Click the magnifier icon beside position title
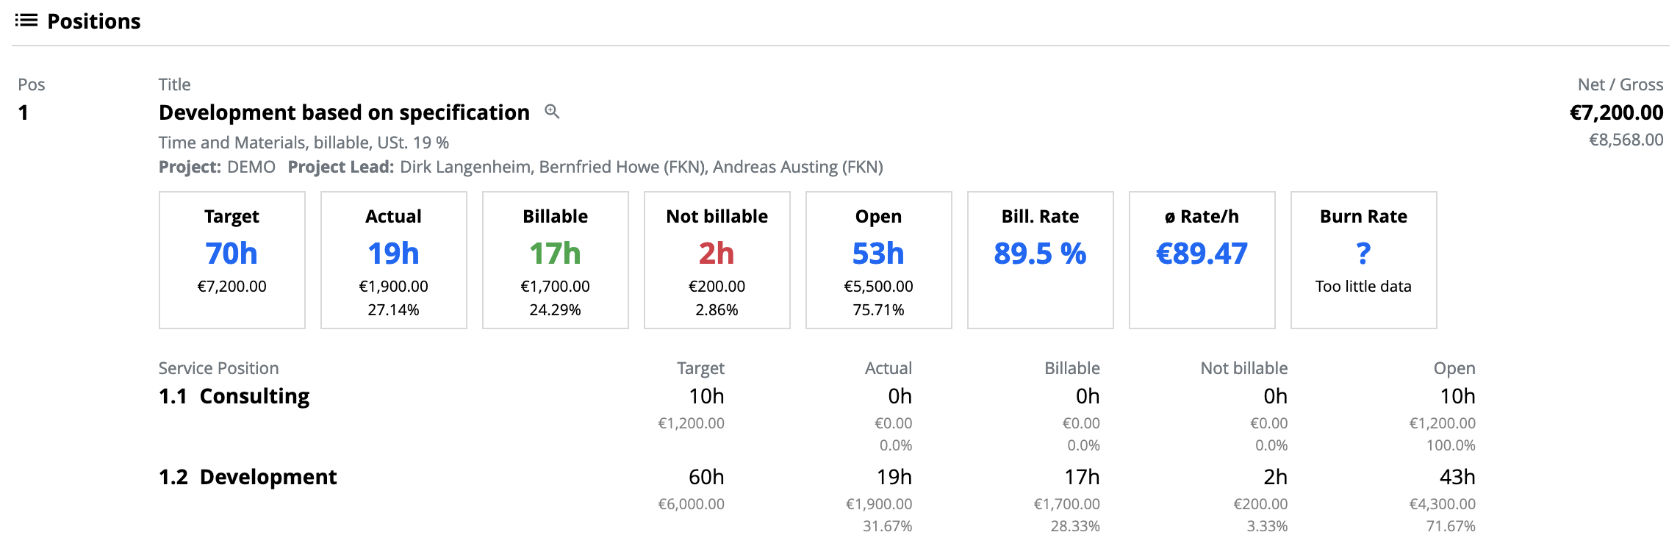This screenshot has width=1680, height=557. click(x=551, y=112)
